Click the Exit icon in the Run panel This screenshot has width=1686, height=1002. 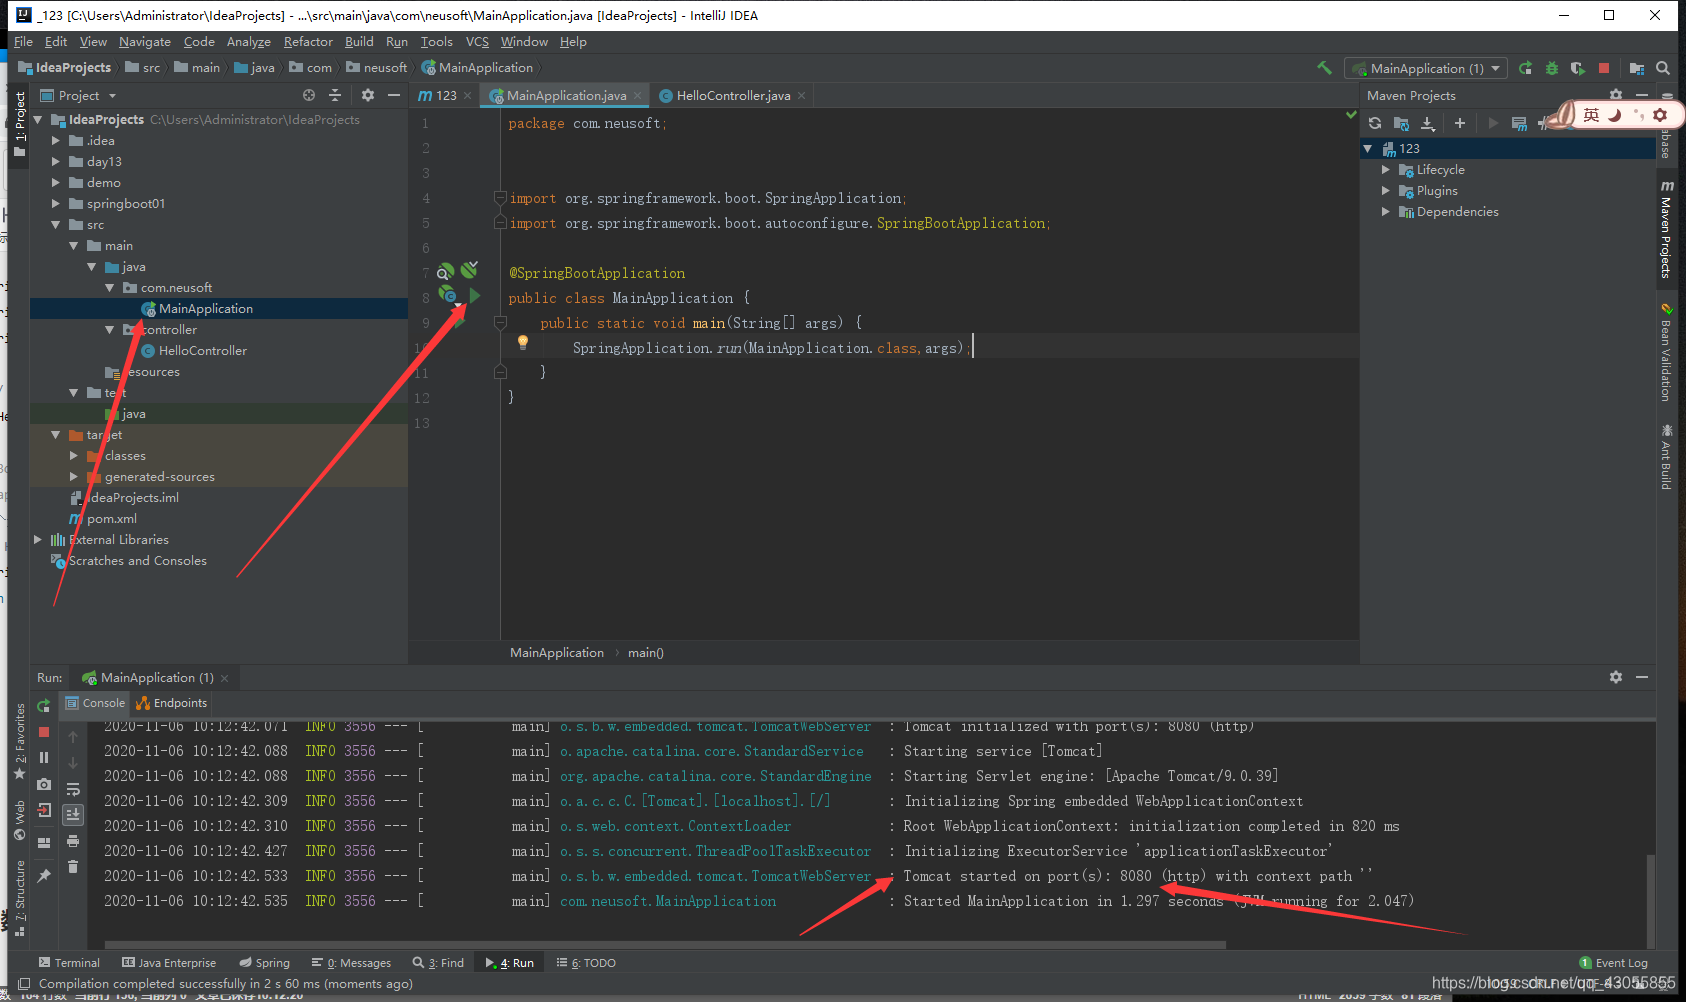pyautogui.click(x=44, y=811)
